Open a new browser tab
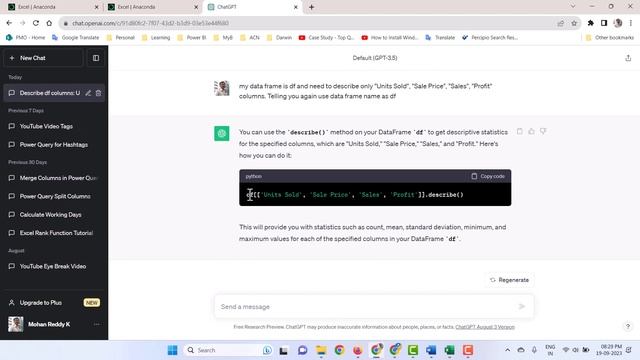Screen dimensions: 640x360 tap(311, 7)
